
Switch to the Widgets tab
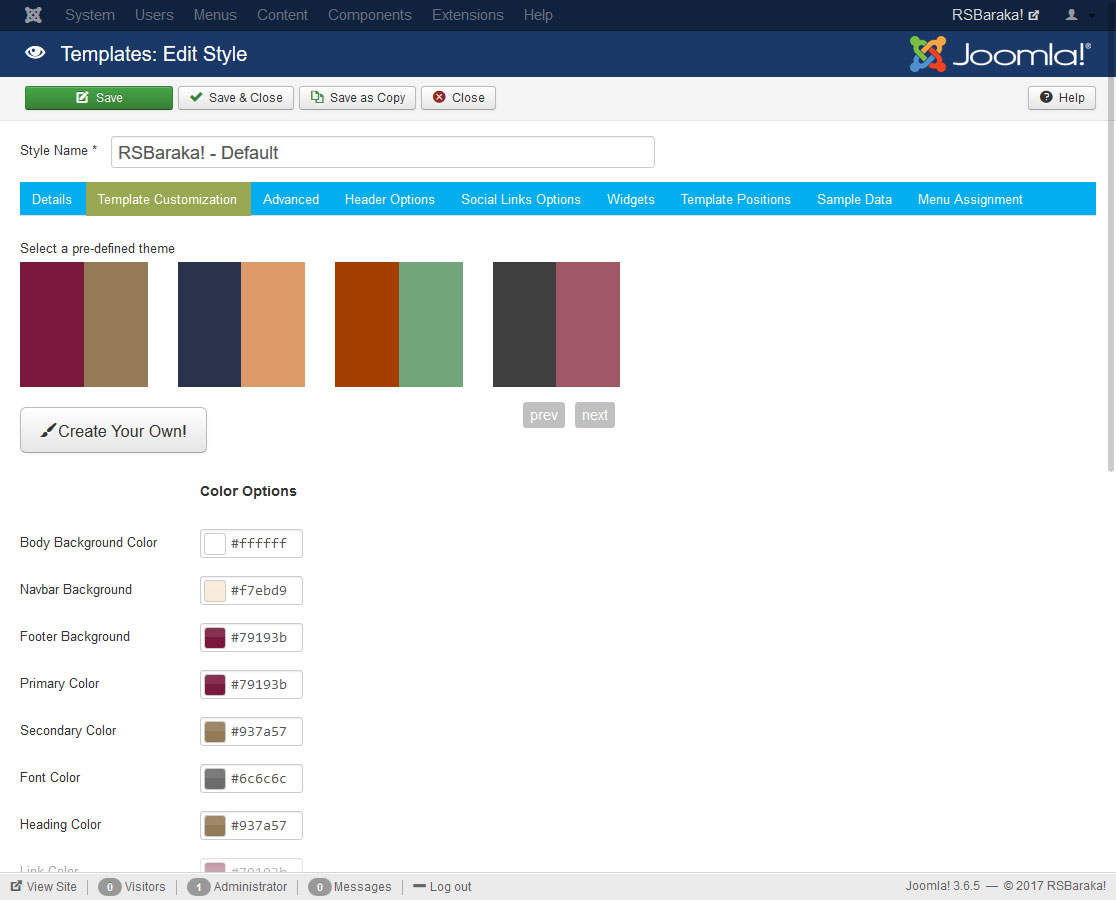tap(631, 199)
